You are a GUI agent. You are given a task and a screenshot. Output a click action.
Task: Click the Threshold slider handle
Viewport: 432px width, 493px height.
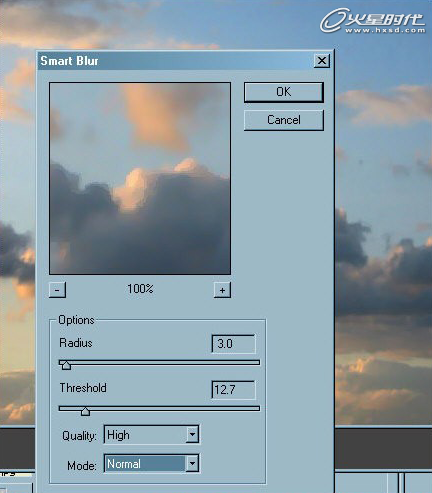click(x=85, y=411)
